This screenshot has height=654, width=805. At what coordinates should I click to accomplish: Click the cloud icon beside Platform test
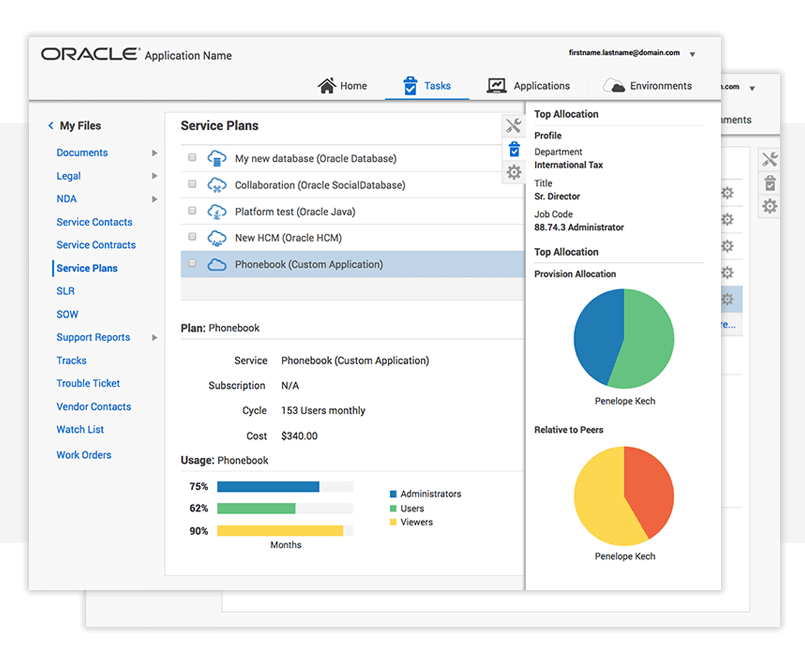(x=217, y=212)
